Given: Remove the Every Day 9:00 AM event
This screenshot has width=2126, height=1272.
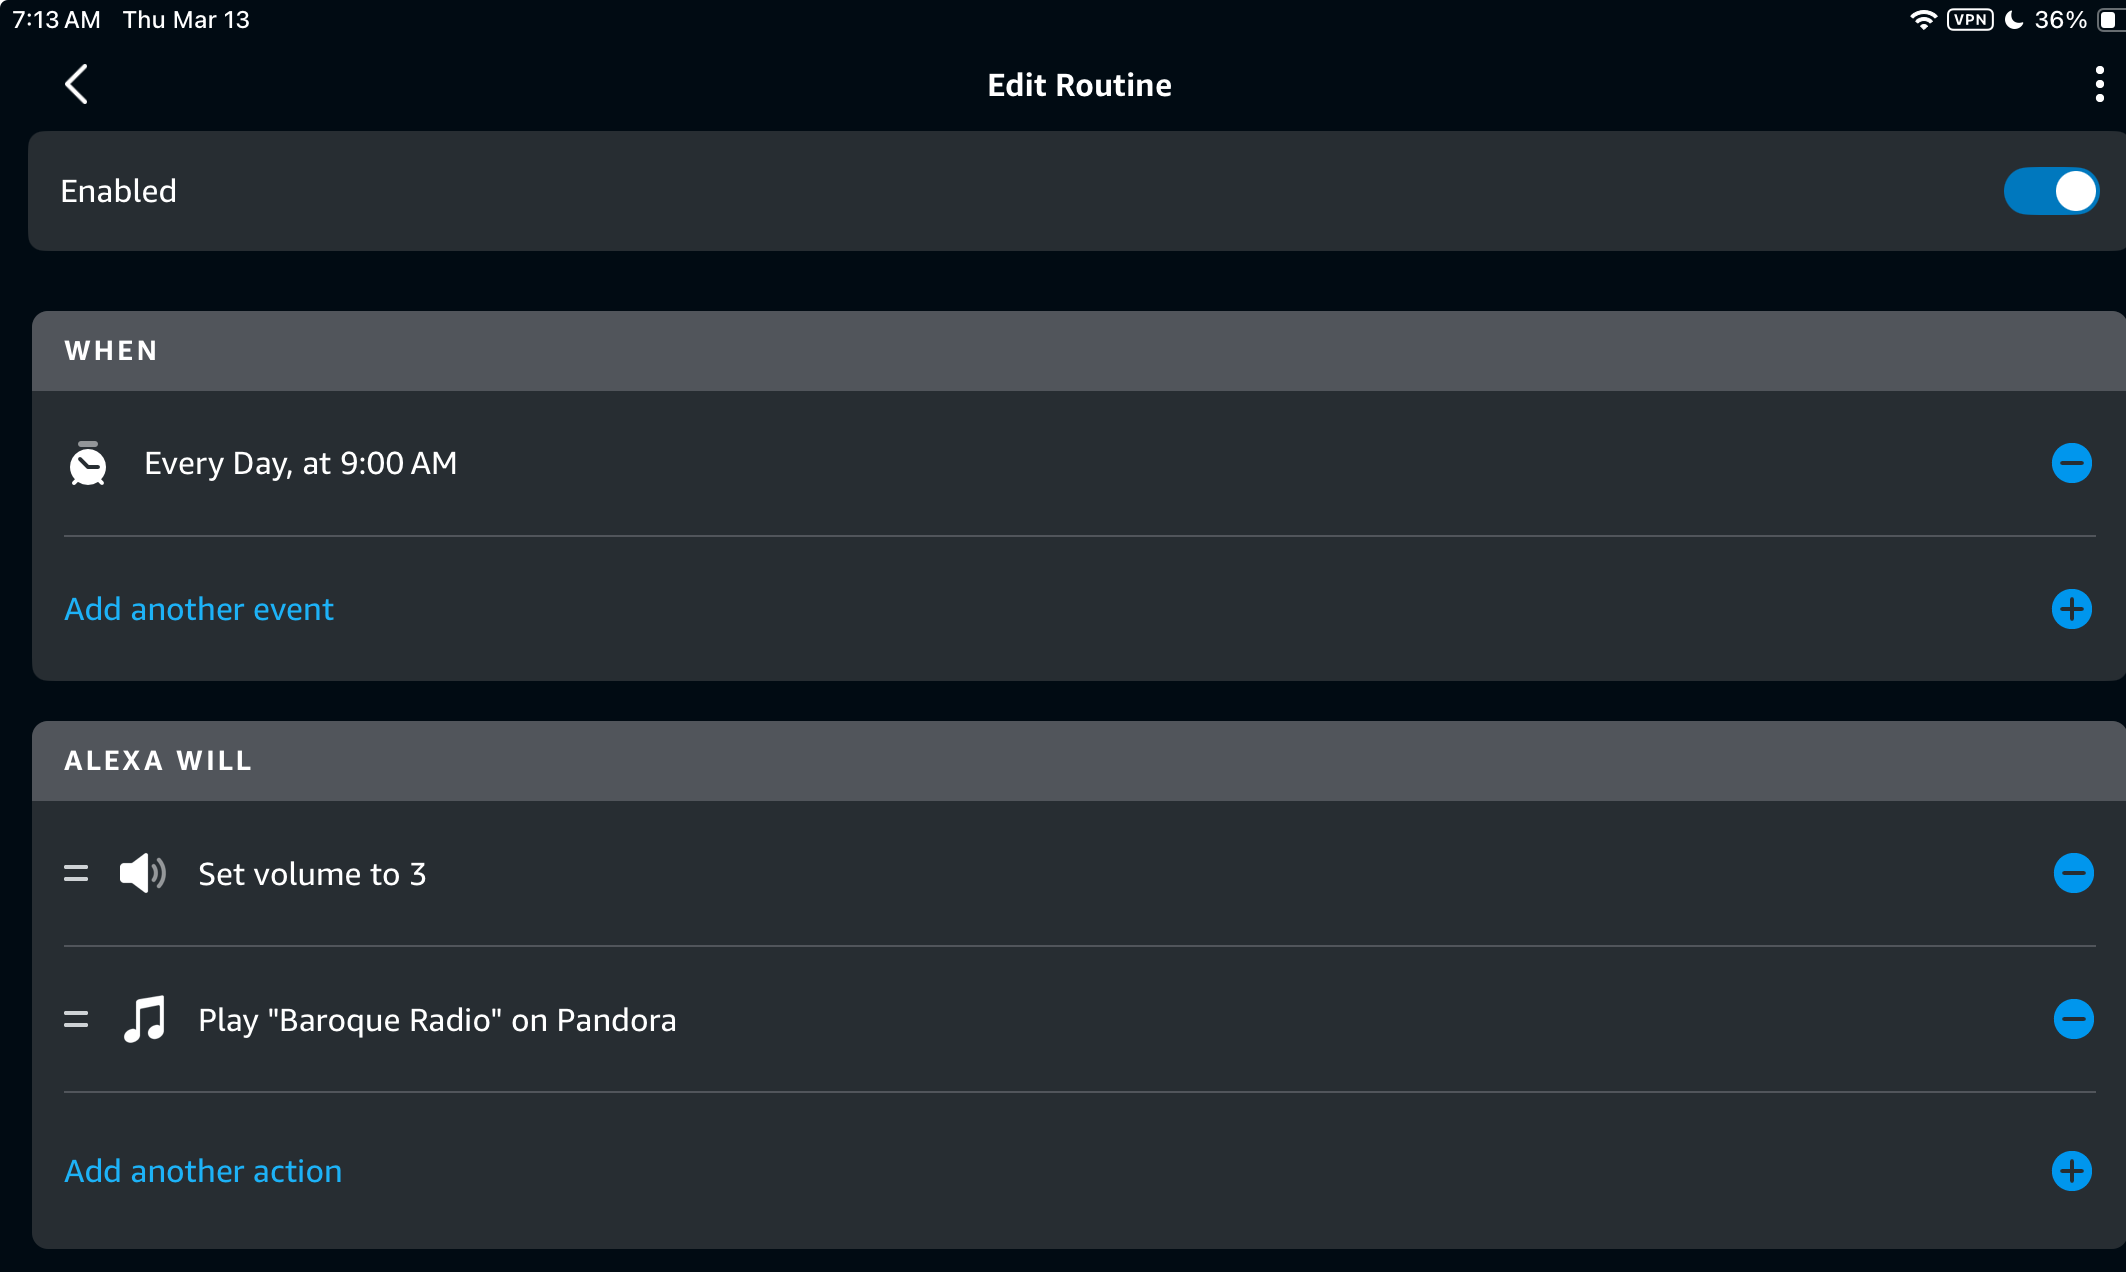Looking at the screenshot, I should point(2071,463).
